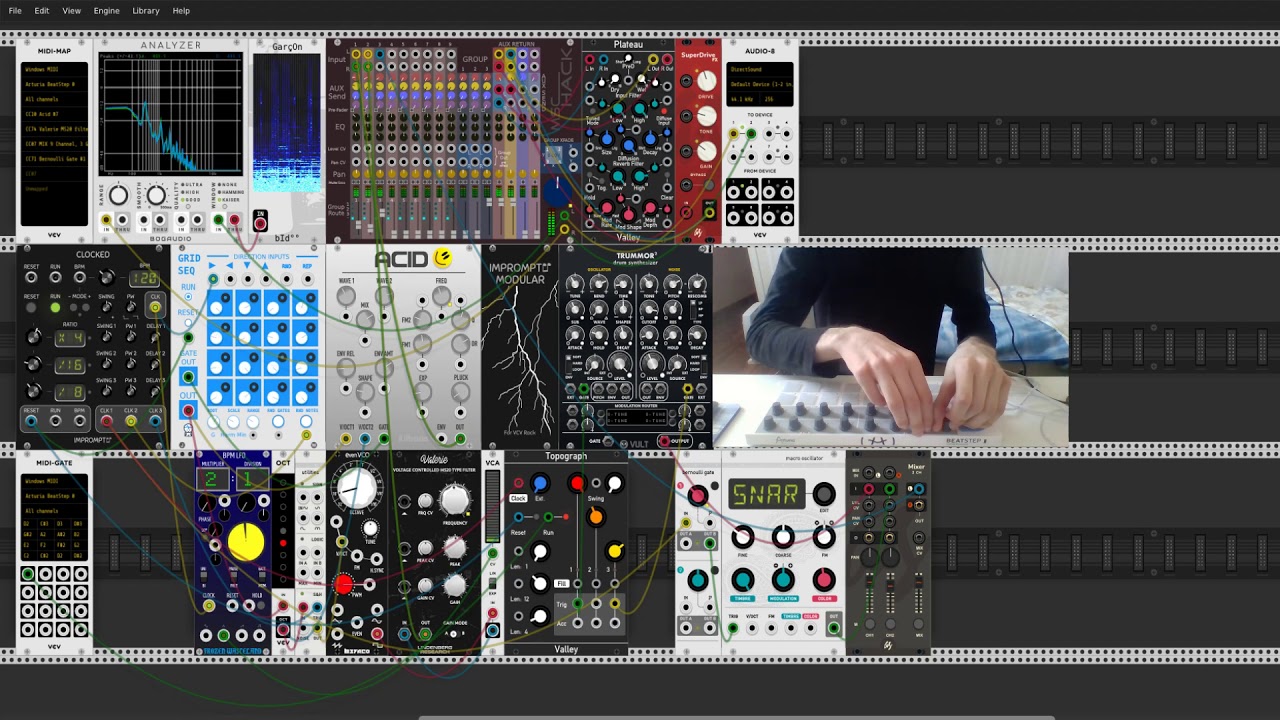
Task: Click the SMOOTH knob on Analyzer
Action: [156, 196]
